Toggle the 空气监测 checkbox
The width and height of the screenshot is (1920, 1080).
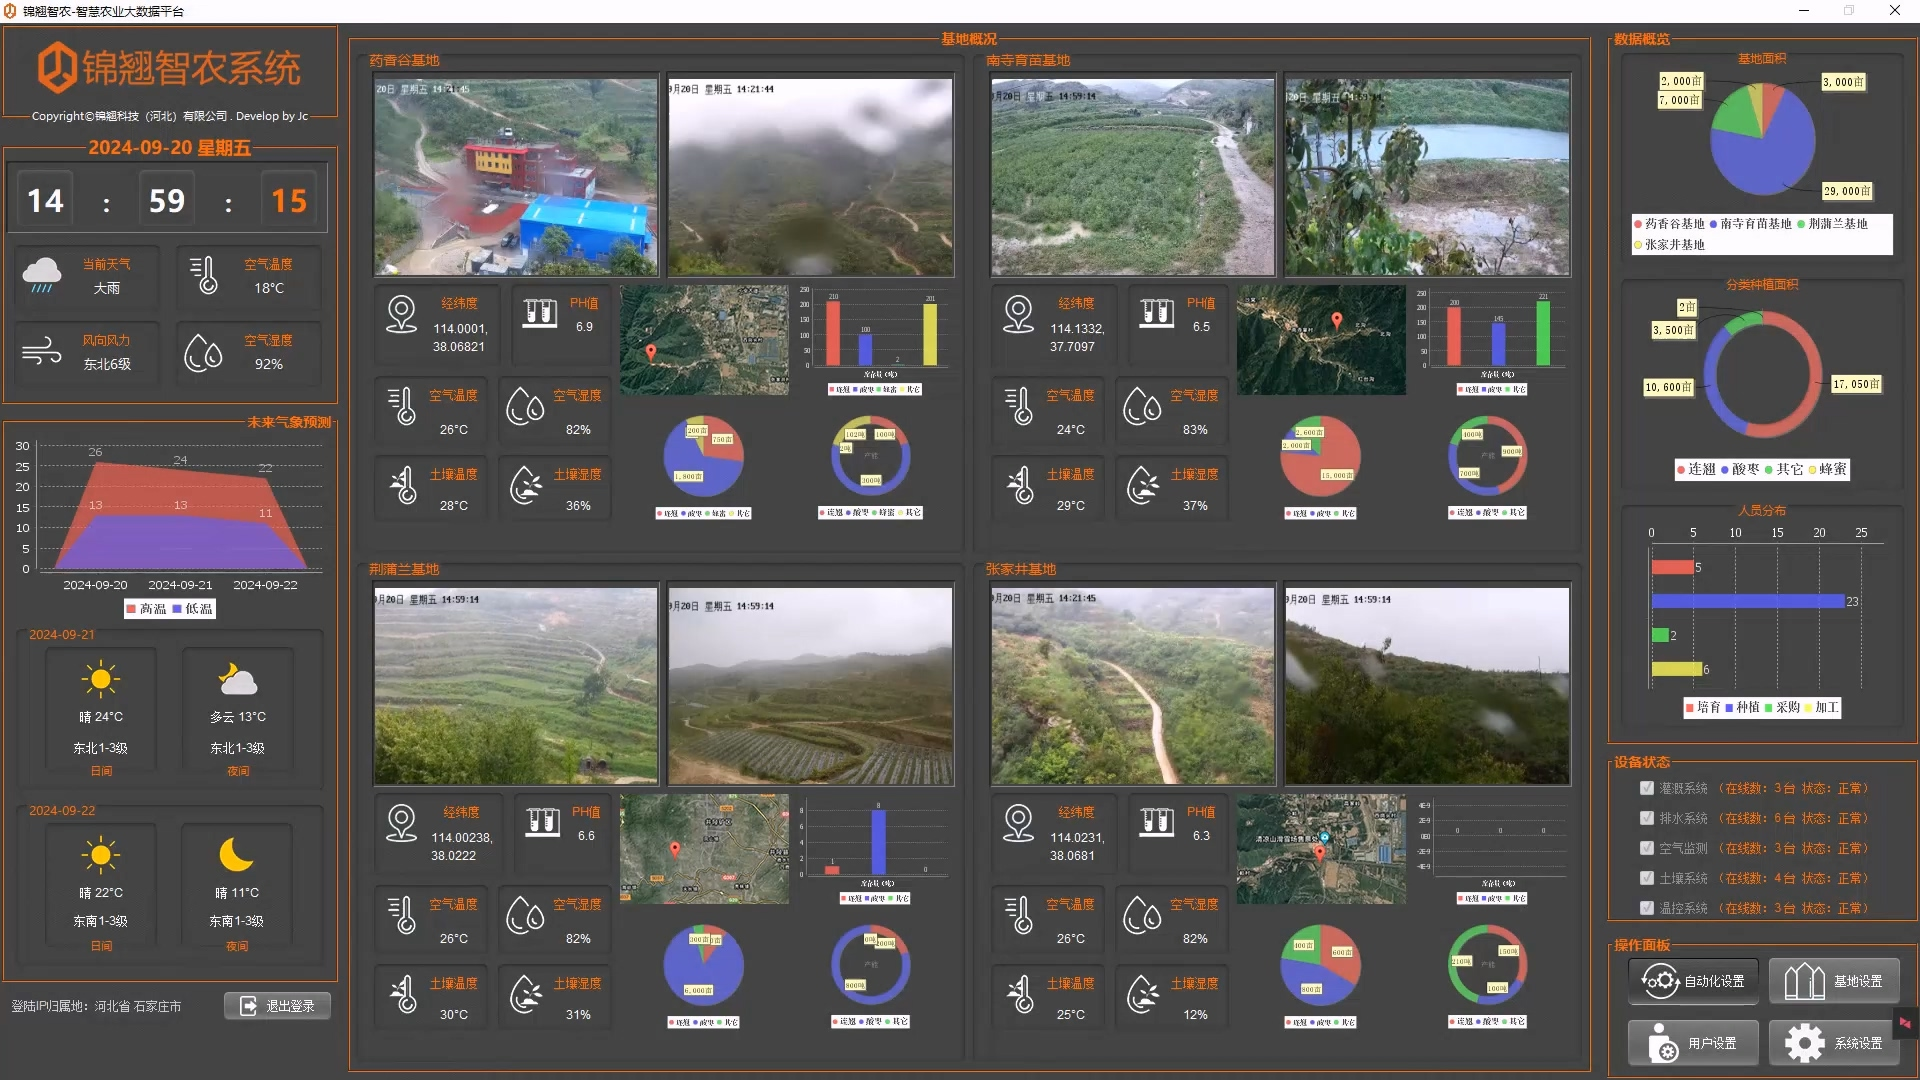(1646, 848)
